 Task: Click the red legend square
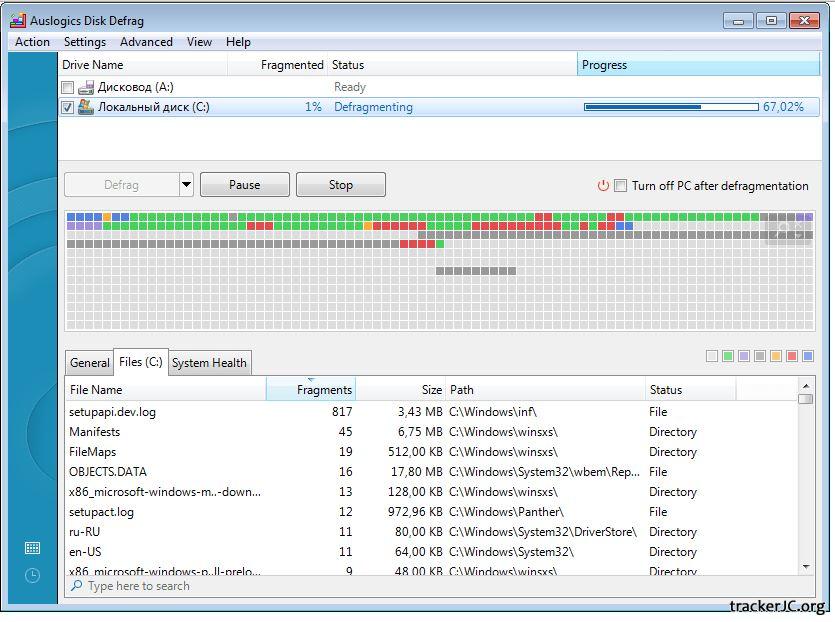click(x=792, y=356)
